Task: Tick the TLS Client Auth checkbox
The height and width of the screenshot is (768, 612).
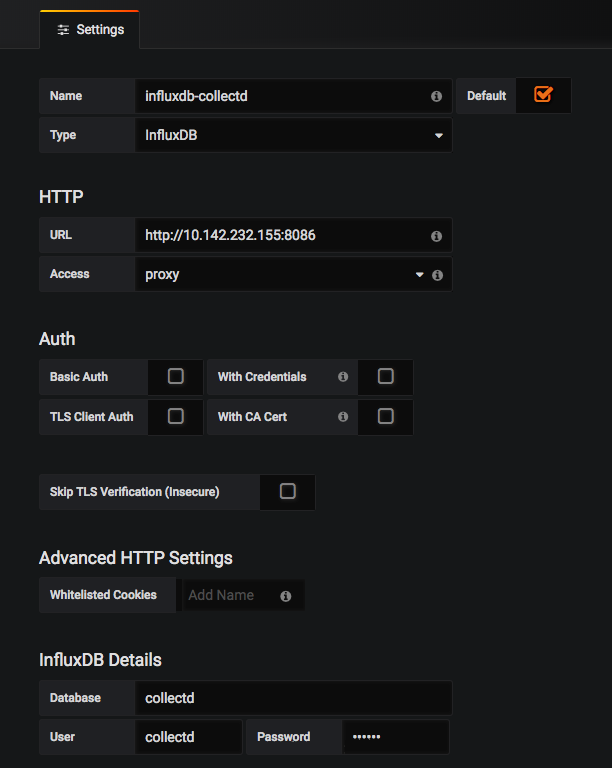Action: click(176, 416)
